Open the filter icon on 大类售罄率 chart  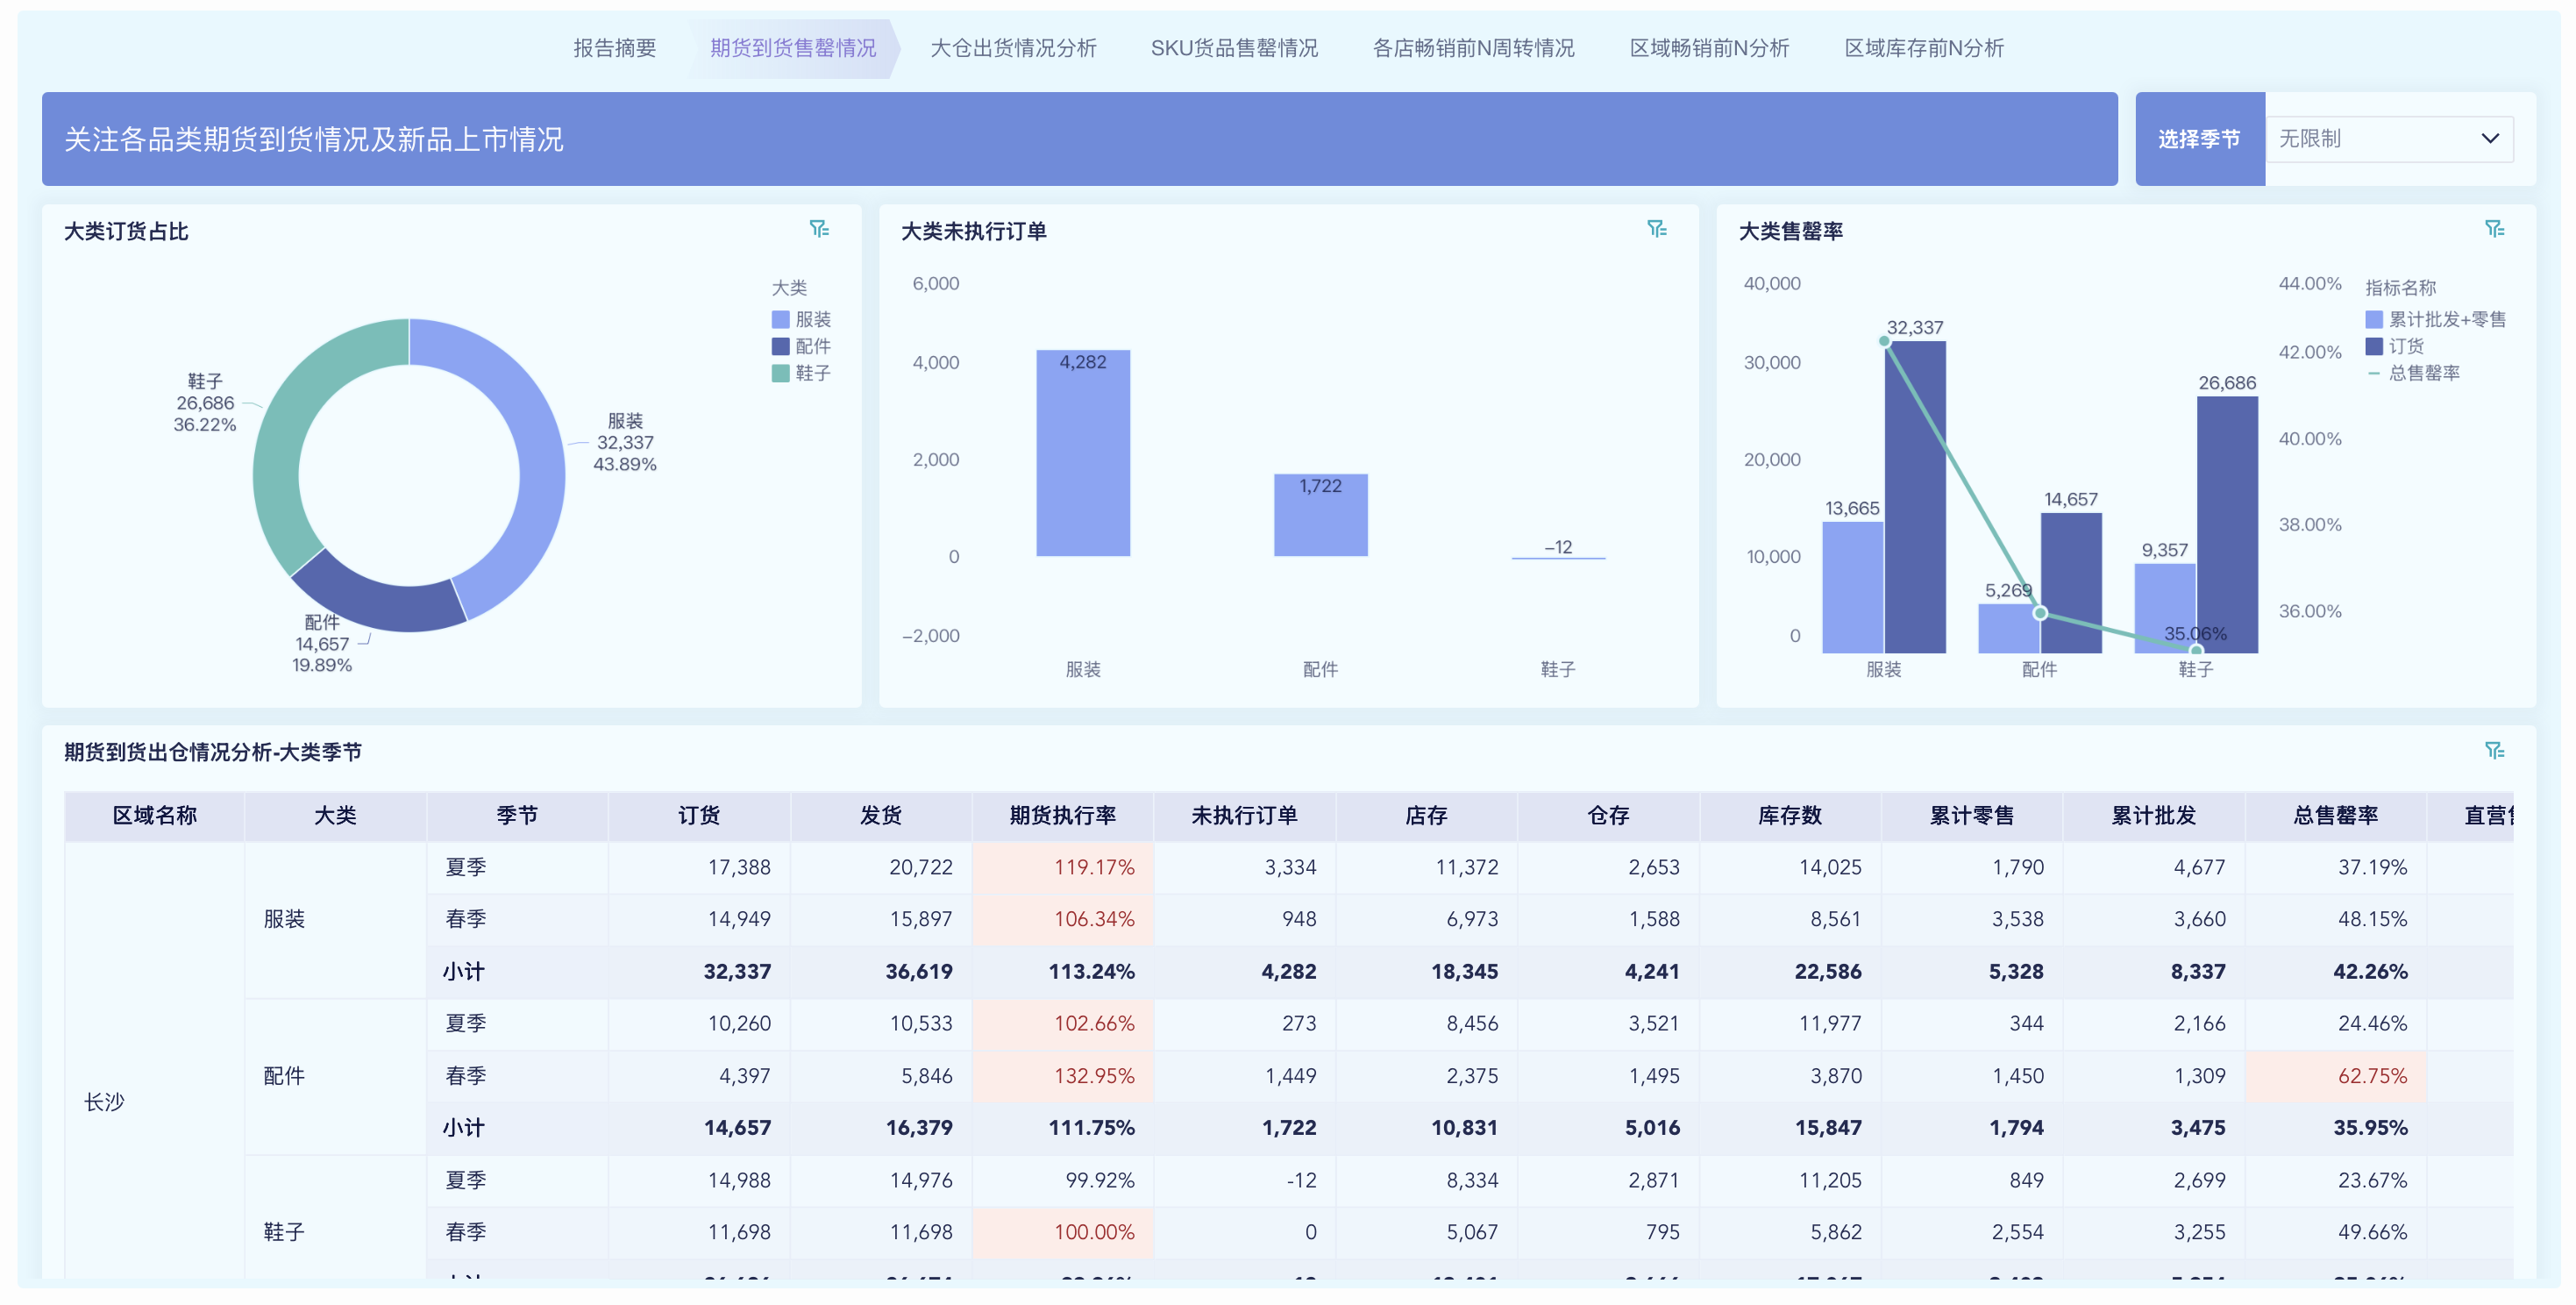tap(2496, 229)
